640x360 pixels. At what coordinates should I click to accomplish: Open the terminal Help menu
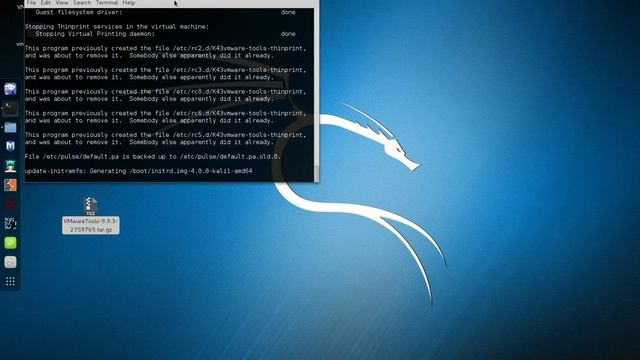click(x=129, y=3)
